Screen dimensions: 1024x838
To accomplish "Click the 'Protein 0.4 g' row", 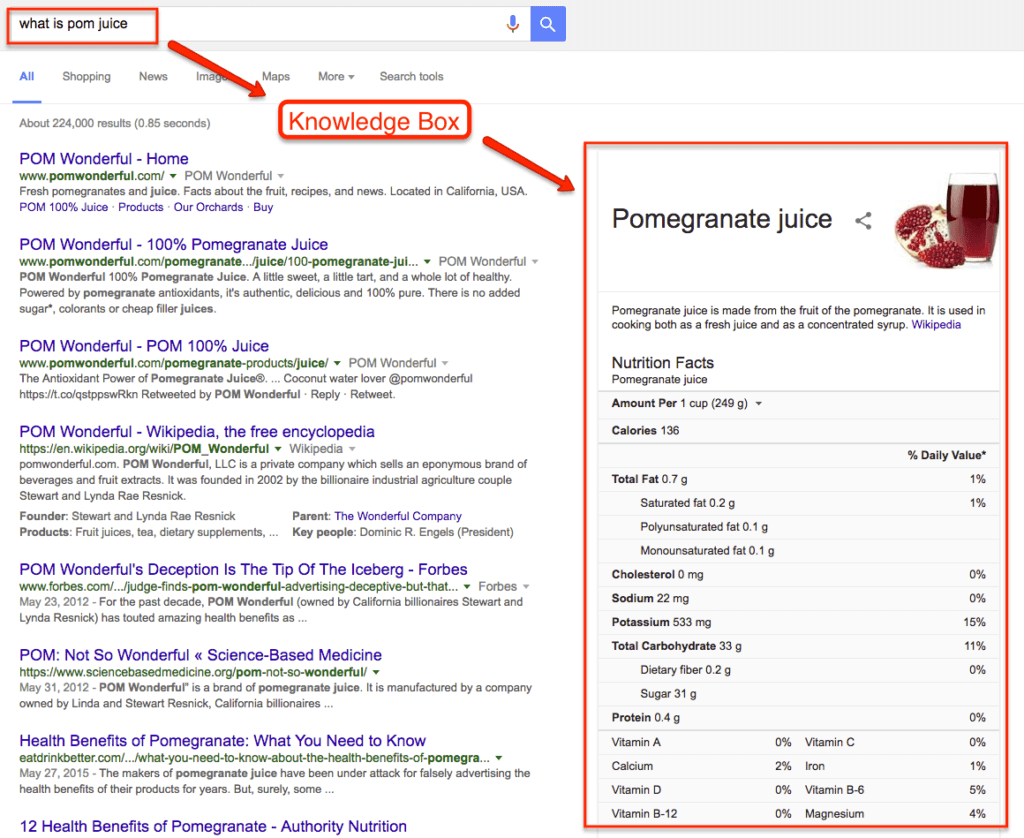I will (x=799, y=718).
